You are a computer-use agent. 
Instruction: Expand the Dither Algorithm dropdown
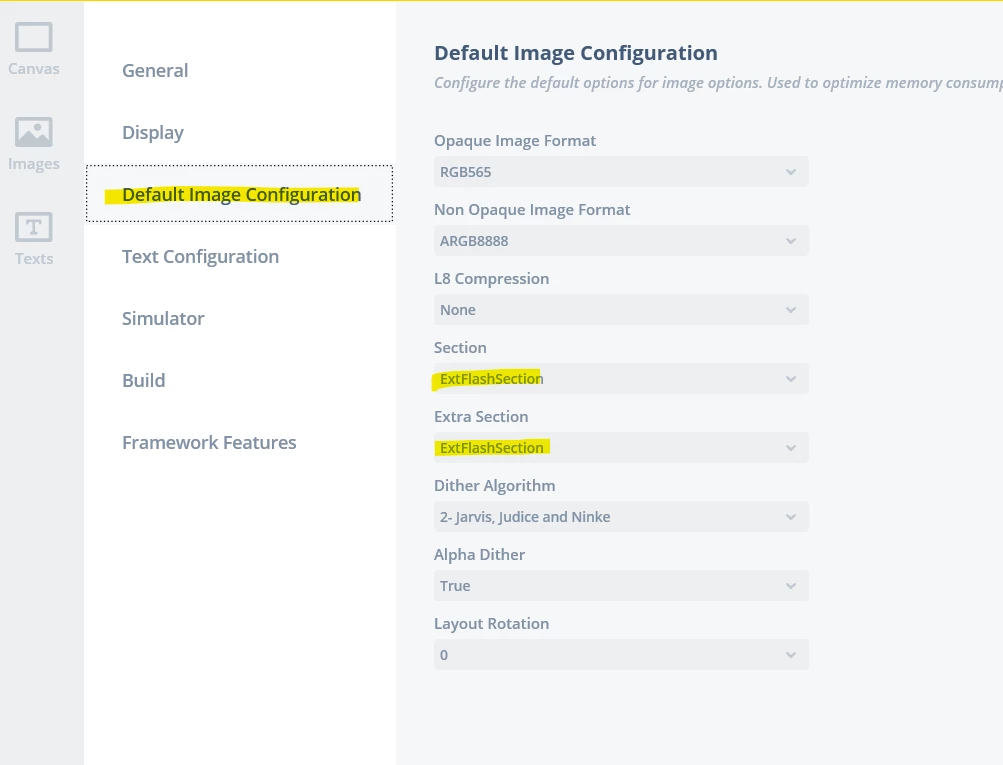pyautogui.click(x=621, y=517)
